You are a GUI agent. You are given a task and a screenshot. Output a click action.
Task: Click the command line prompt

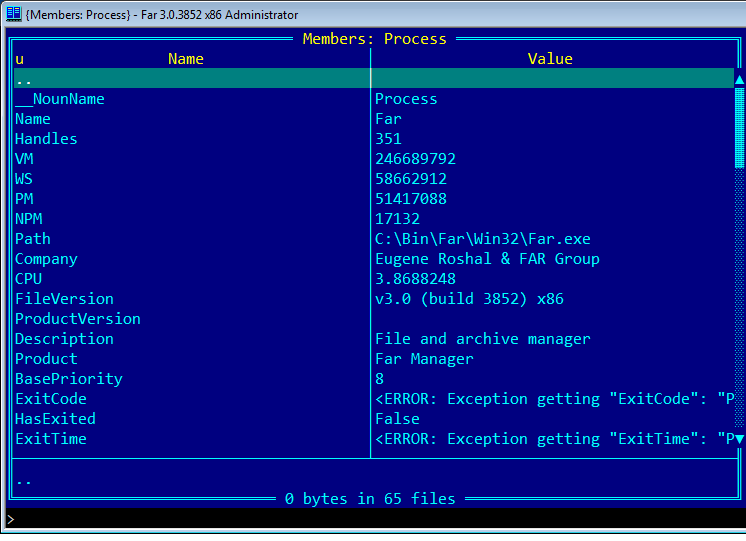coord(11,519)
